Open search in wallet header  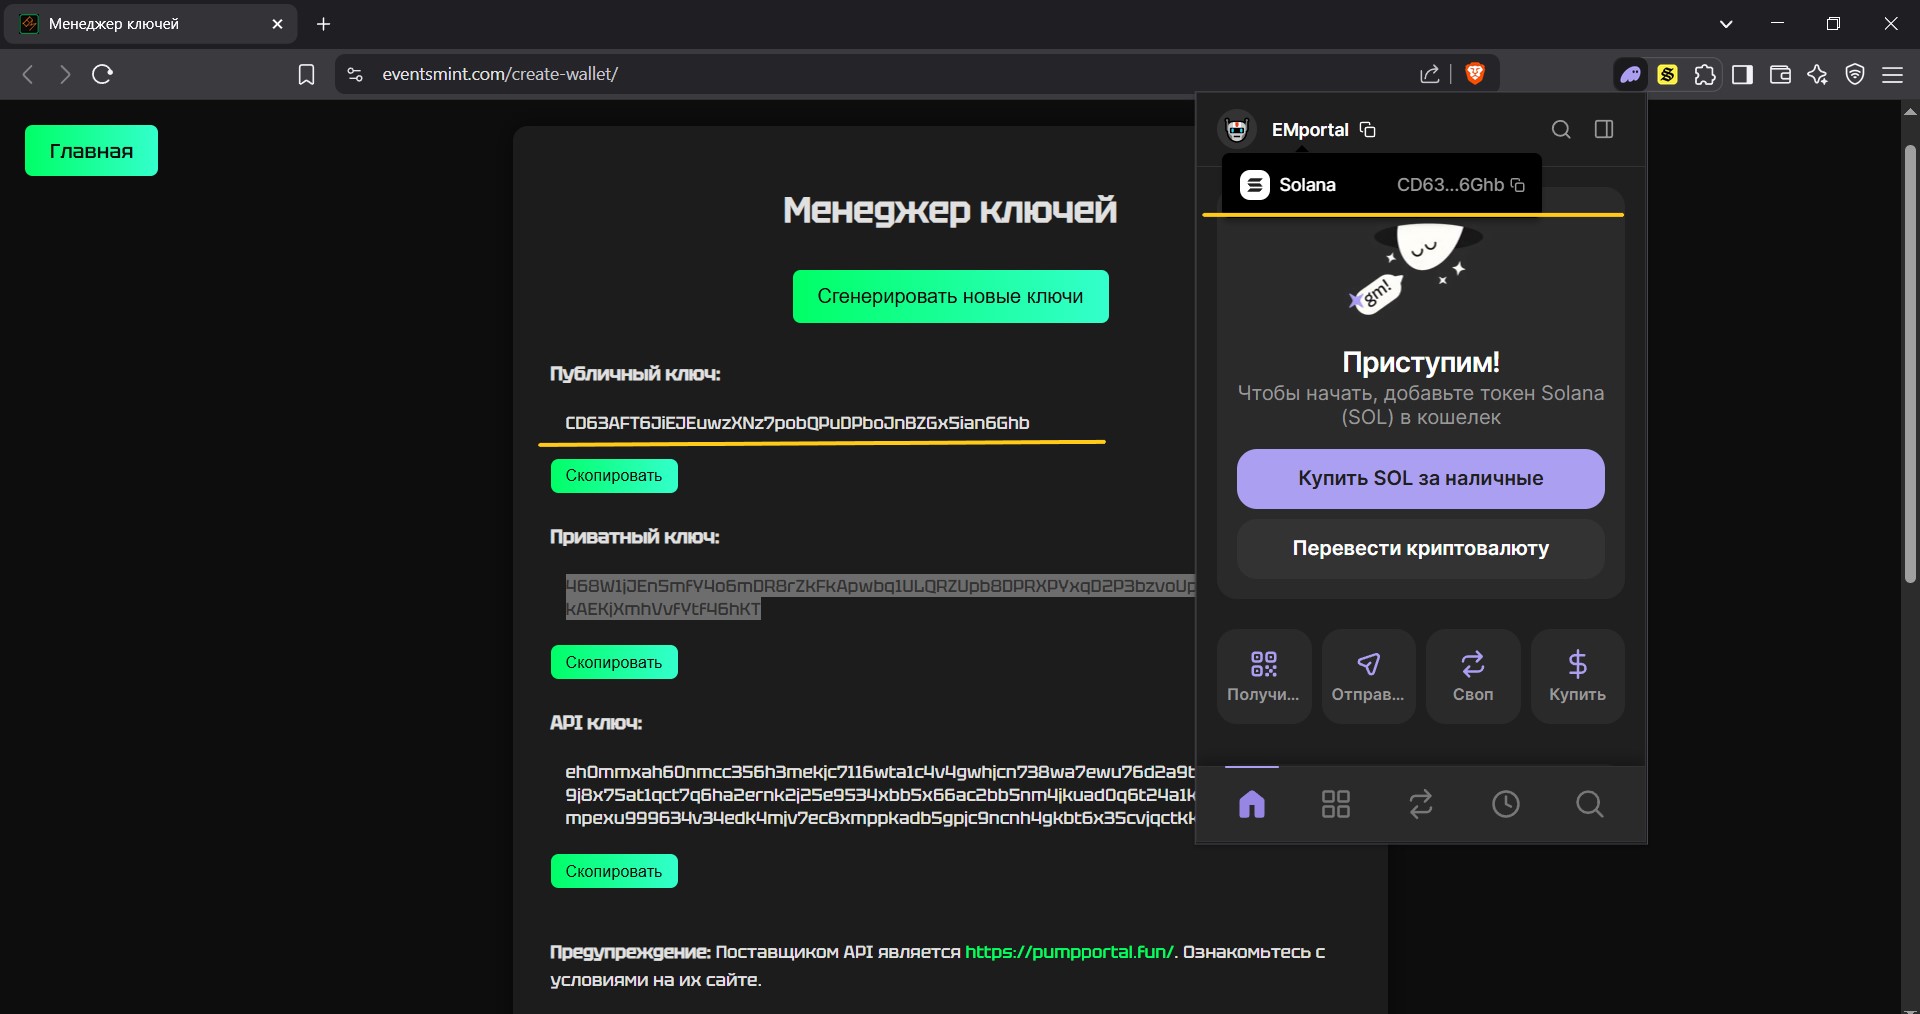[x=1560, y=130]
